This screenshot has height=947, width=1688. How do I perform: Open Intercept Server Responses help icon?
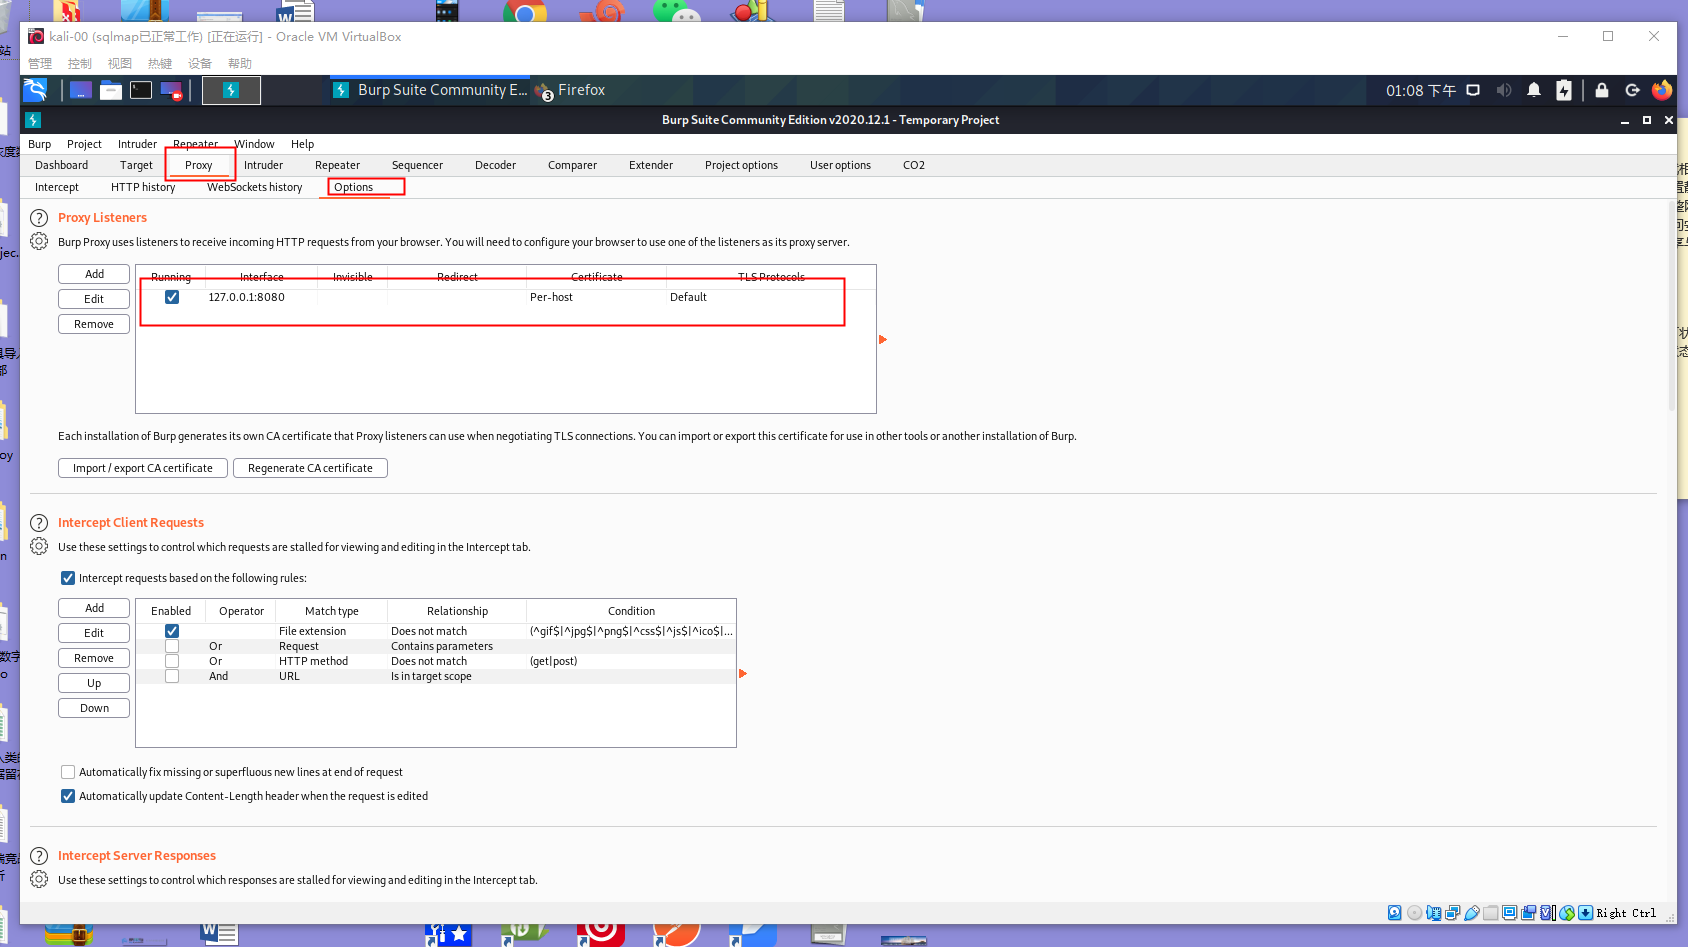pos(39,856)
